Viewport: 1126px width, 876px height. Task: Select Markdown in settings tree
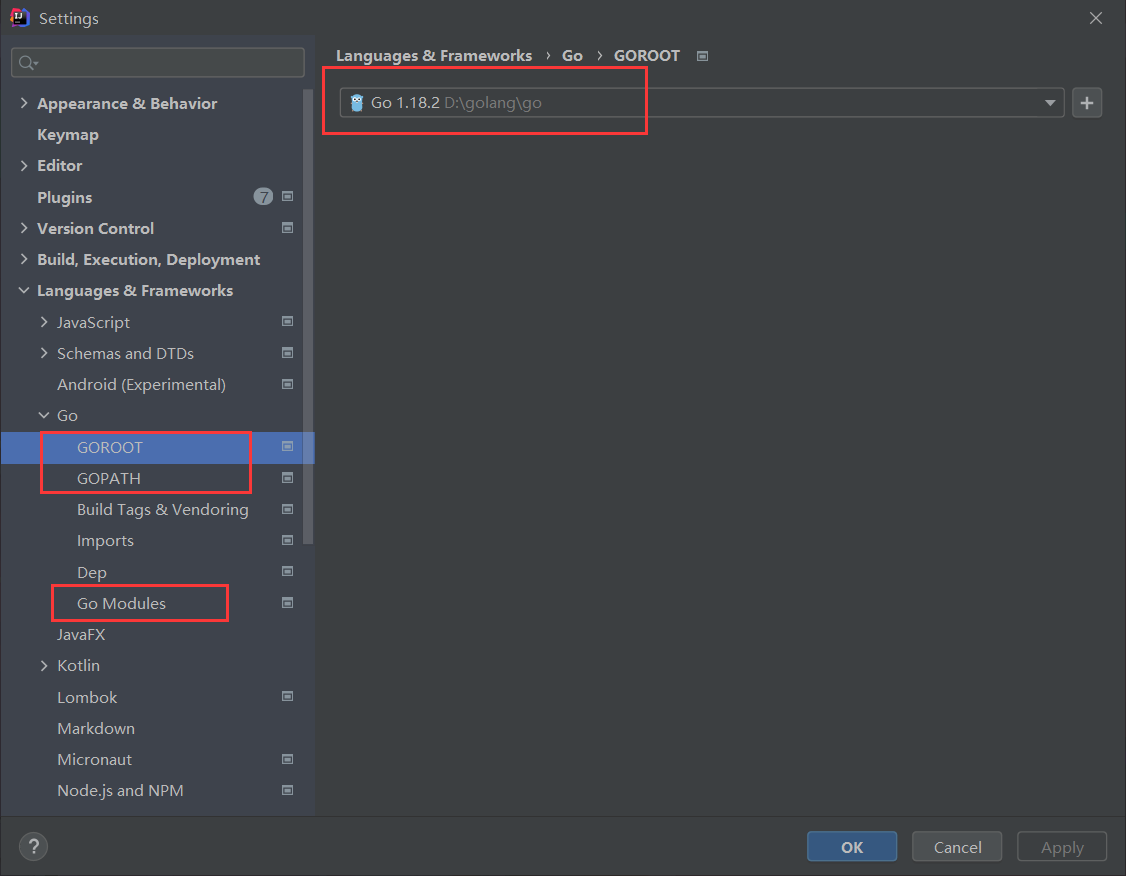96,728
